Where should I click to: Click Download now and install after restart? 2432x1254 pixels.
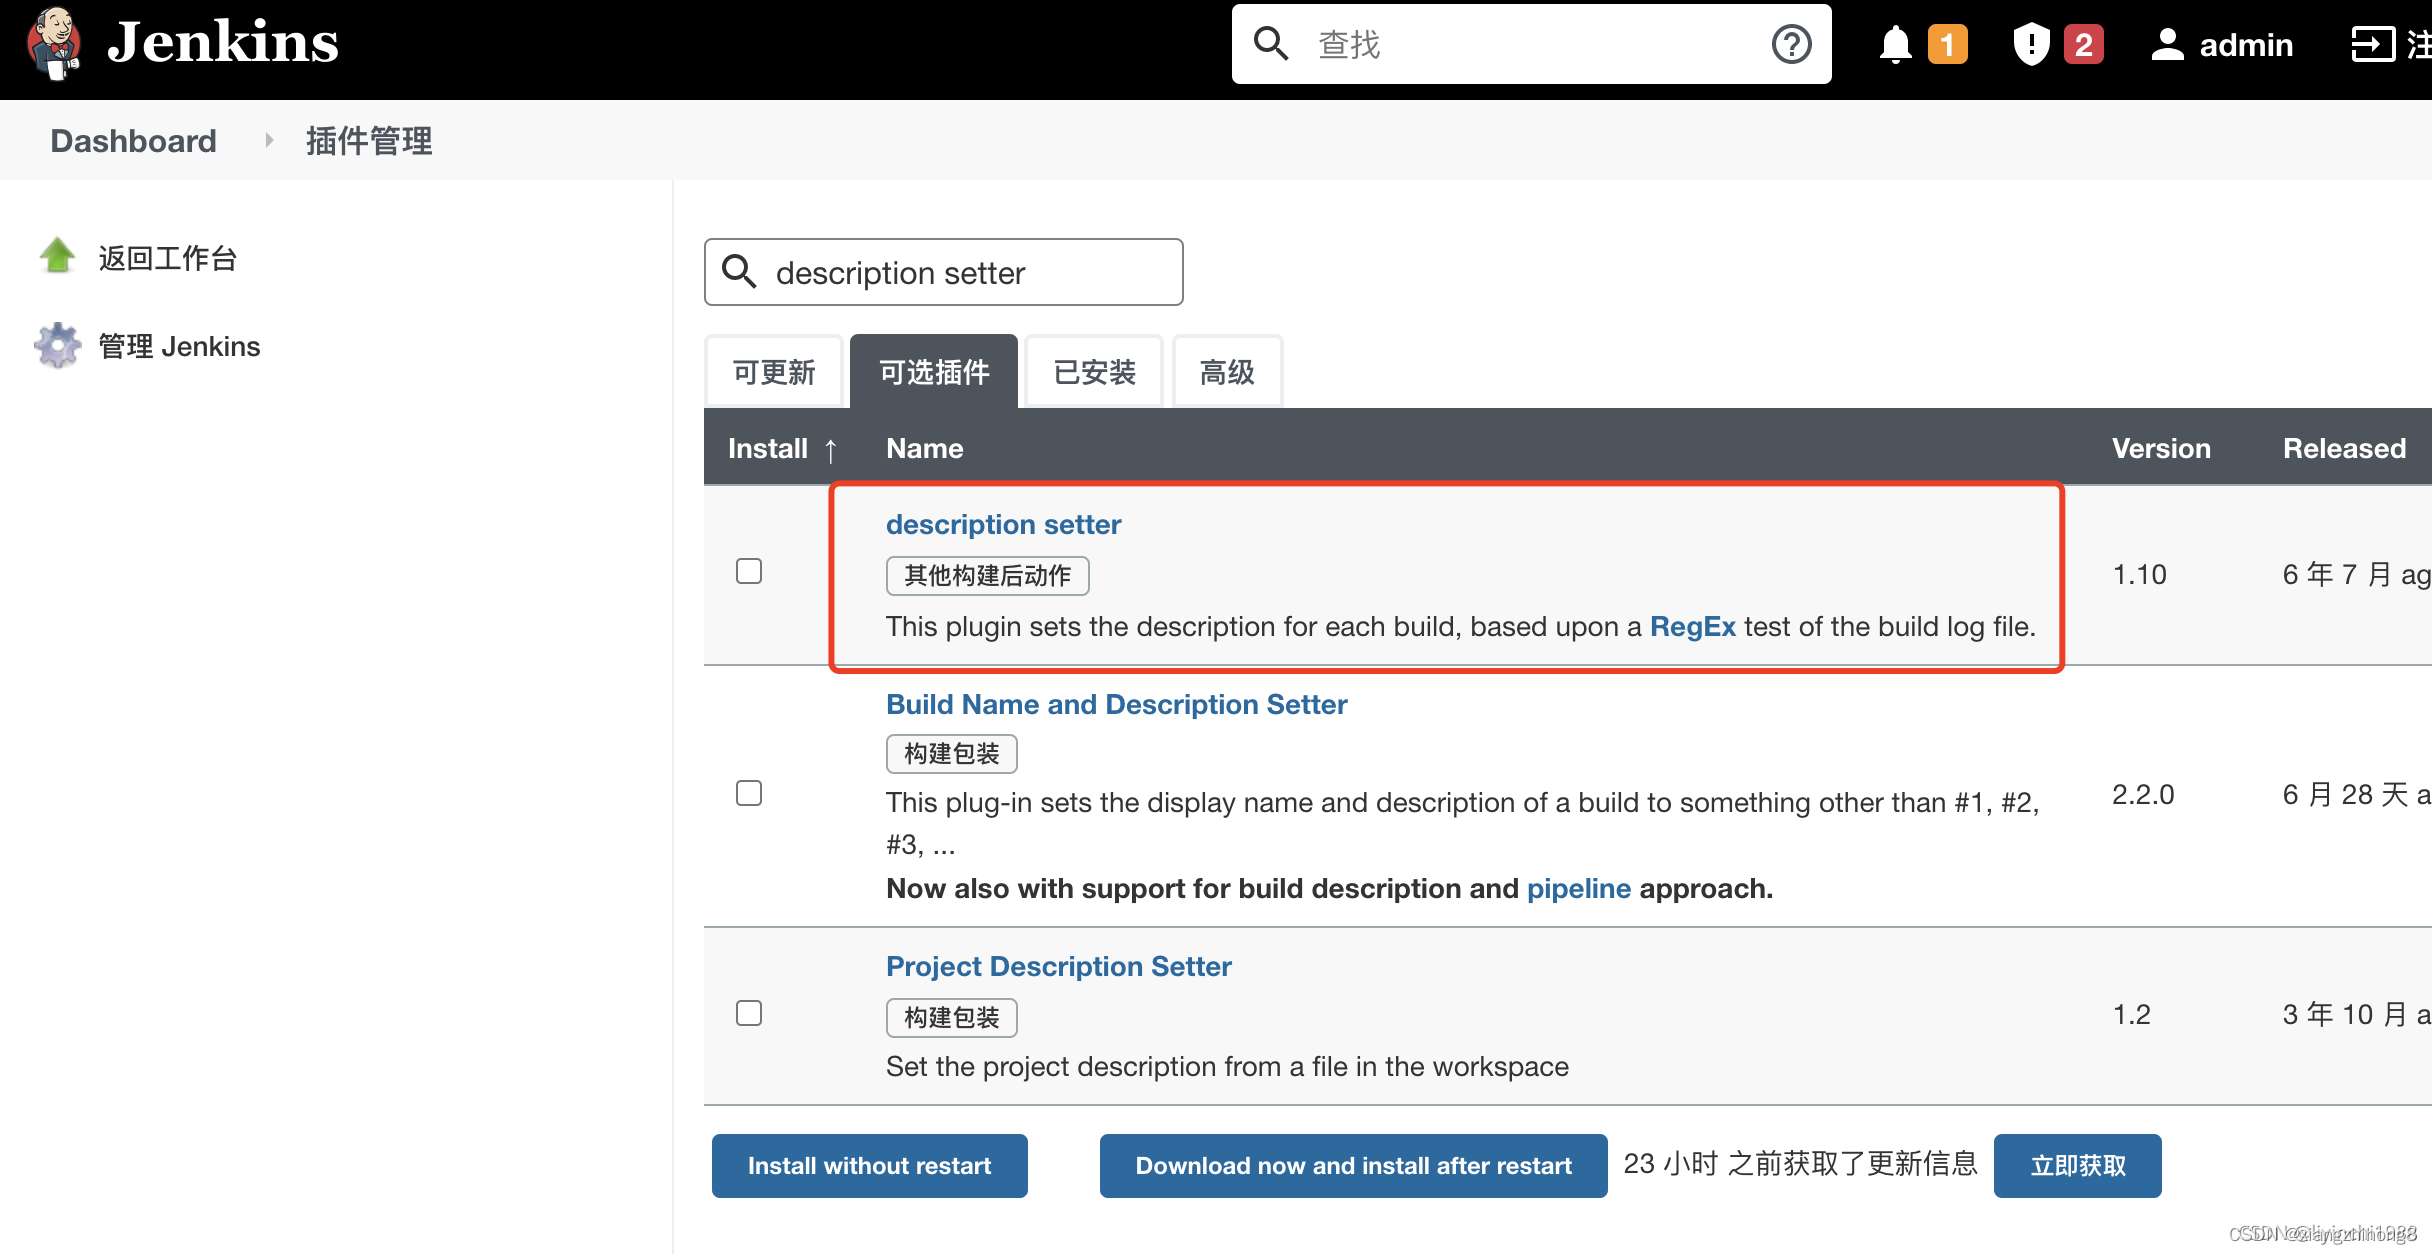click(x=1353, y=1166)
